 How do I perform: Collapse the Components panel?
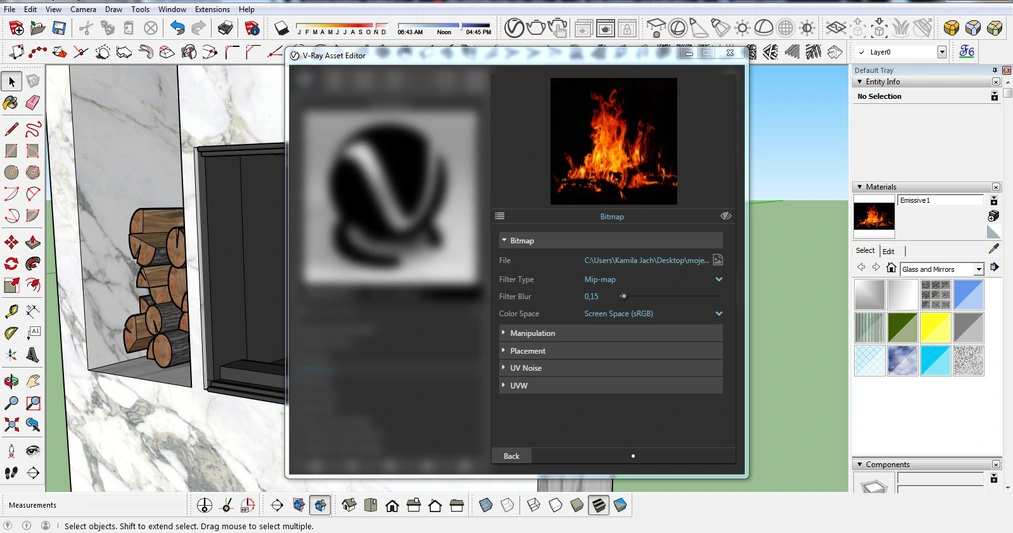click(859, 465)
